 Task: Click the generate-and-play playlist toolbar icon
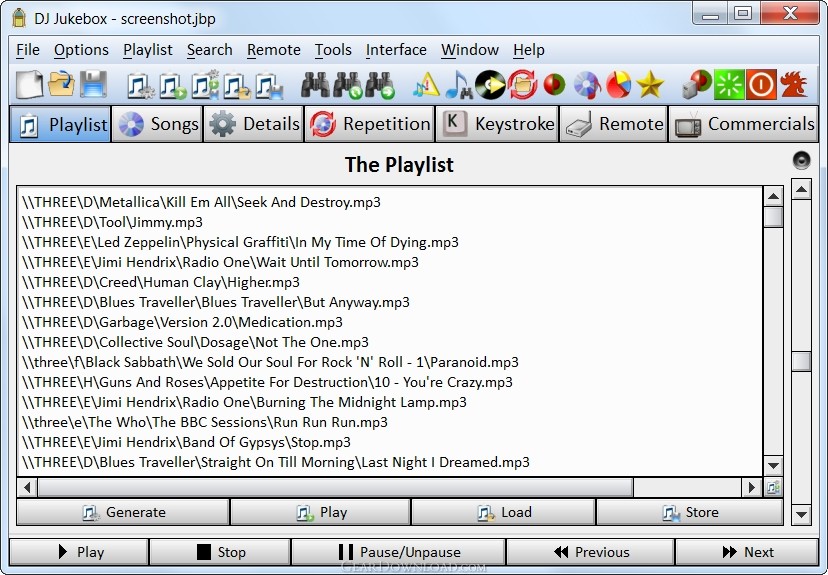205,86
